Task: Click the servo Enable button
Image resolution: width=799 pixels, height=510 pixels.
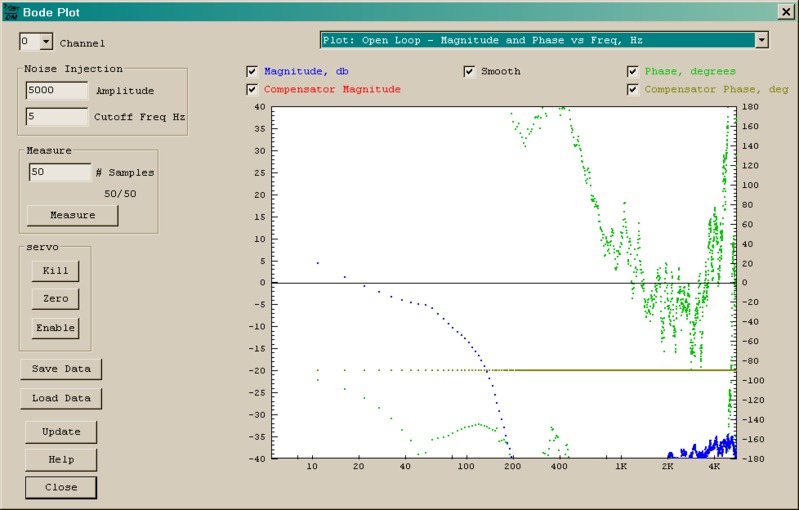Action: pyautogui.click(x=56, y=327)
